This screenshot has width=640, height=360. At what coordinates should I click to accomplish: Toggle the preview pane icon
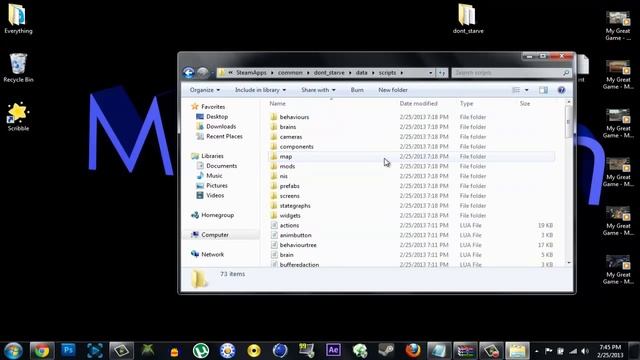(x=543, y=90)
